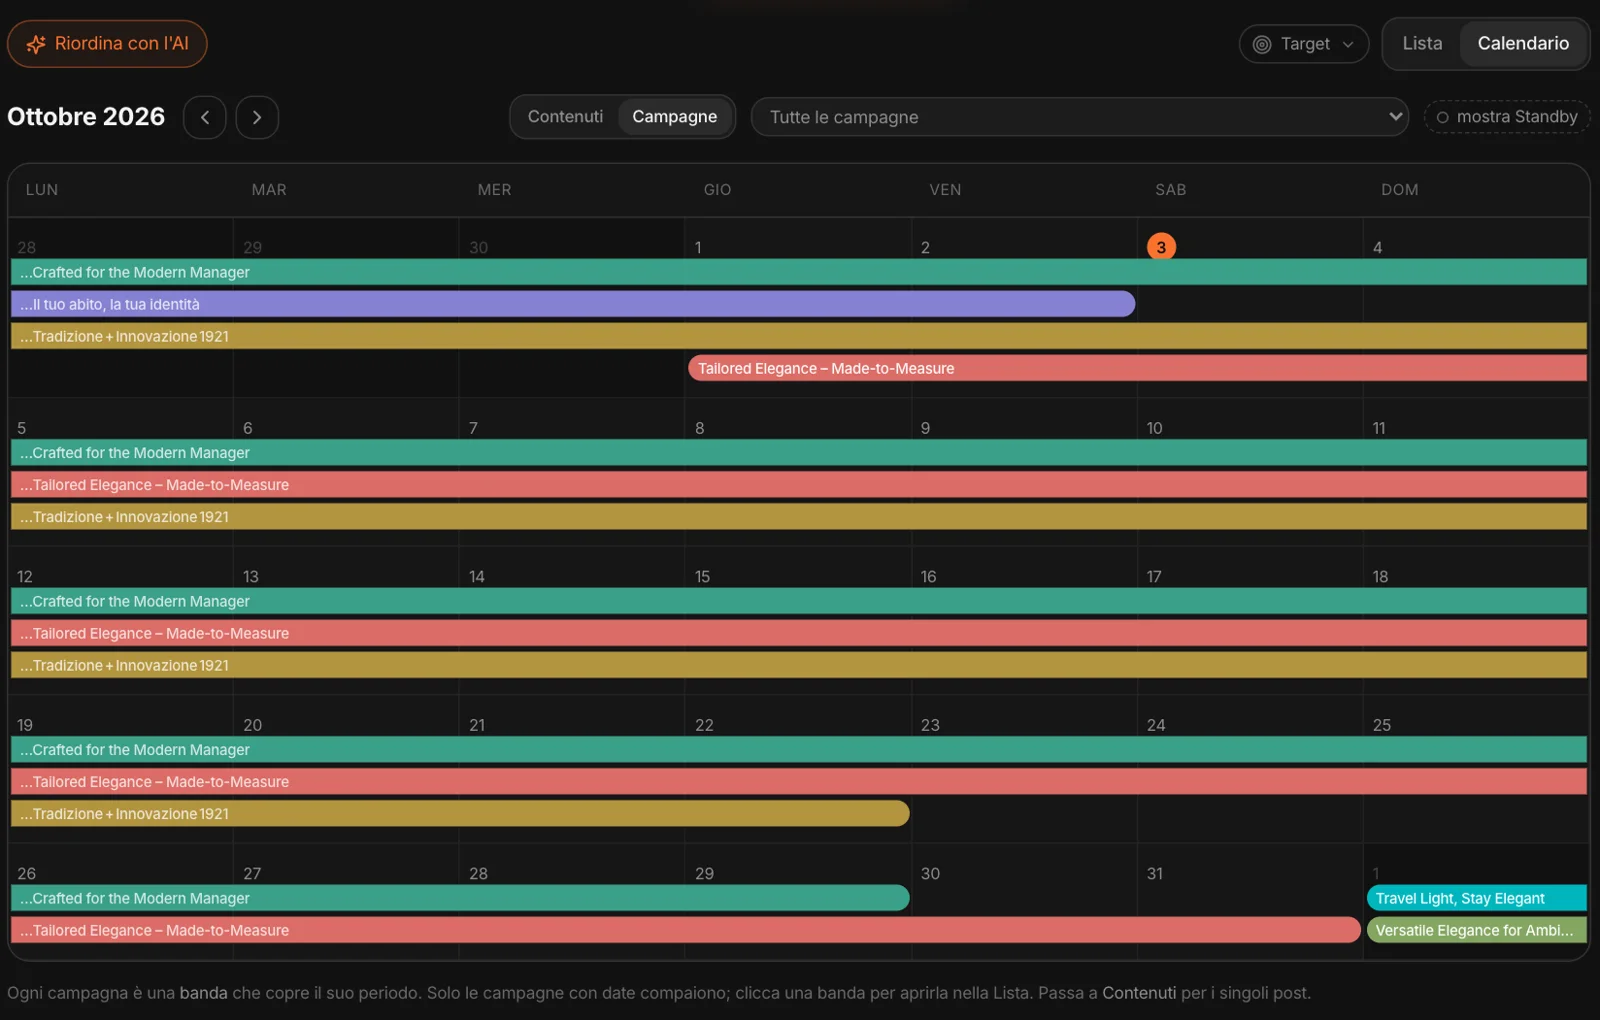
Task: Click the LUN column header
Action: [x=42, y=190]
